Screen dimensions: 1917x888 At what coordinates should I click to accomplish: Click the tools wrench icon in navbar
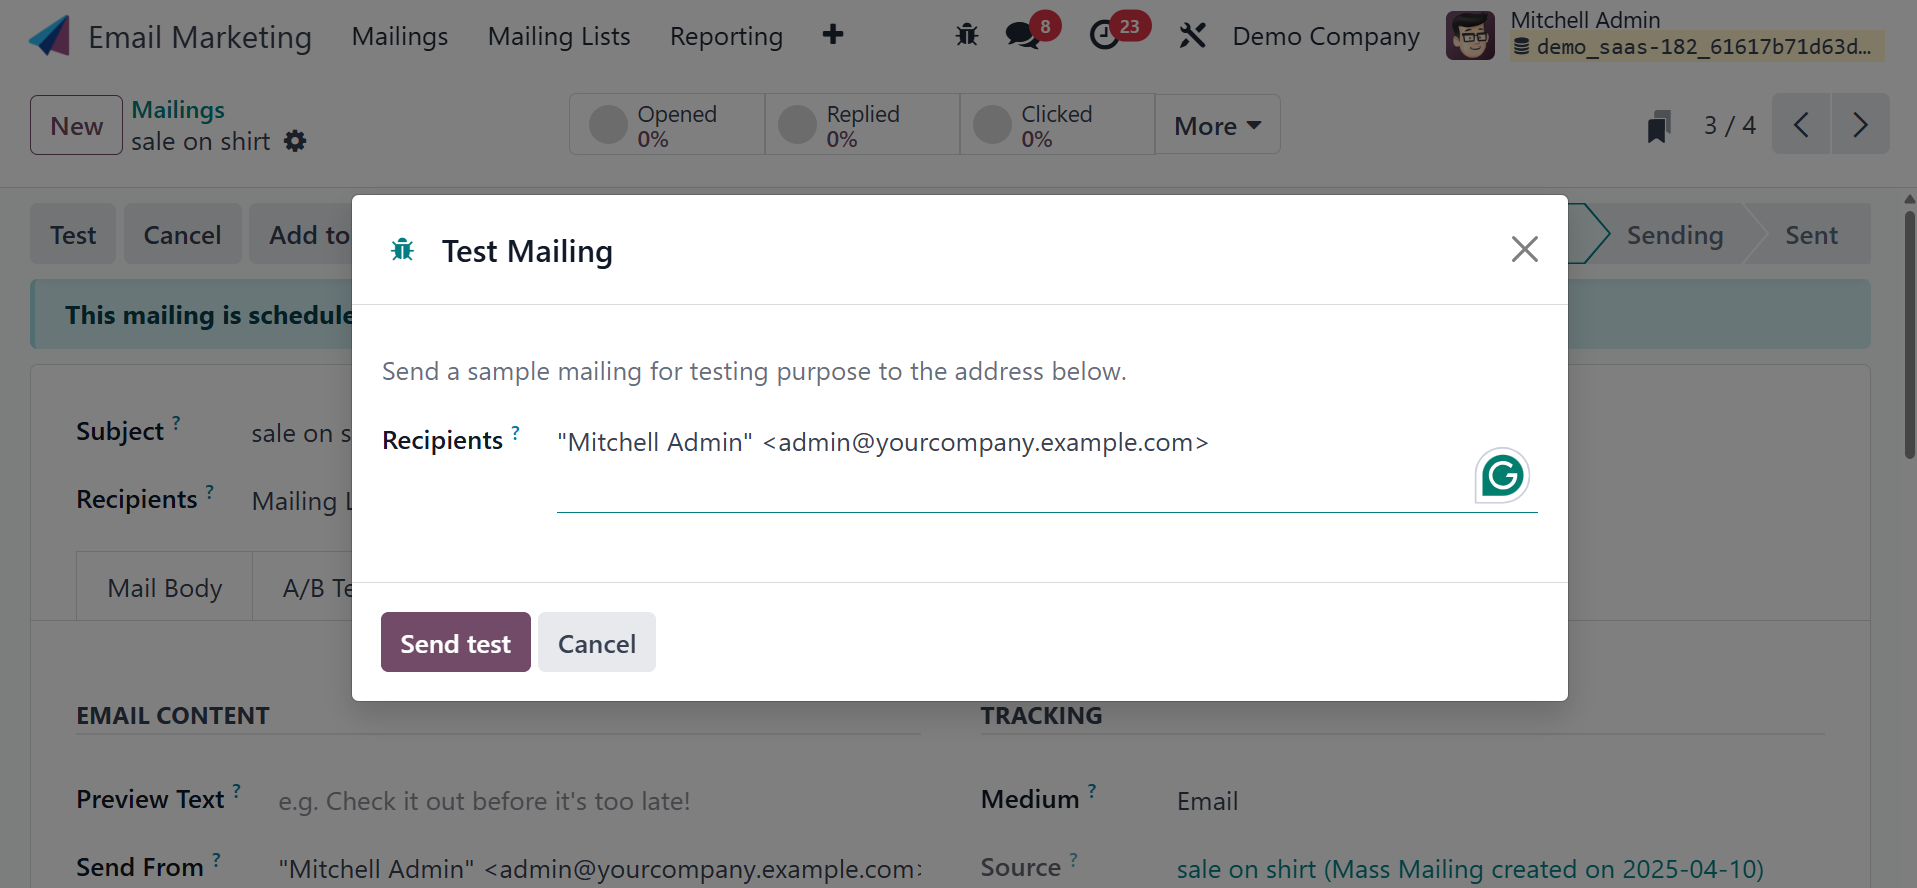coord(1192,36)
